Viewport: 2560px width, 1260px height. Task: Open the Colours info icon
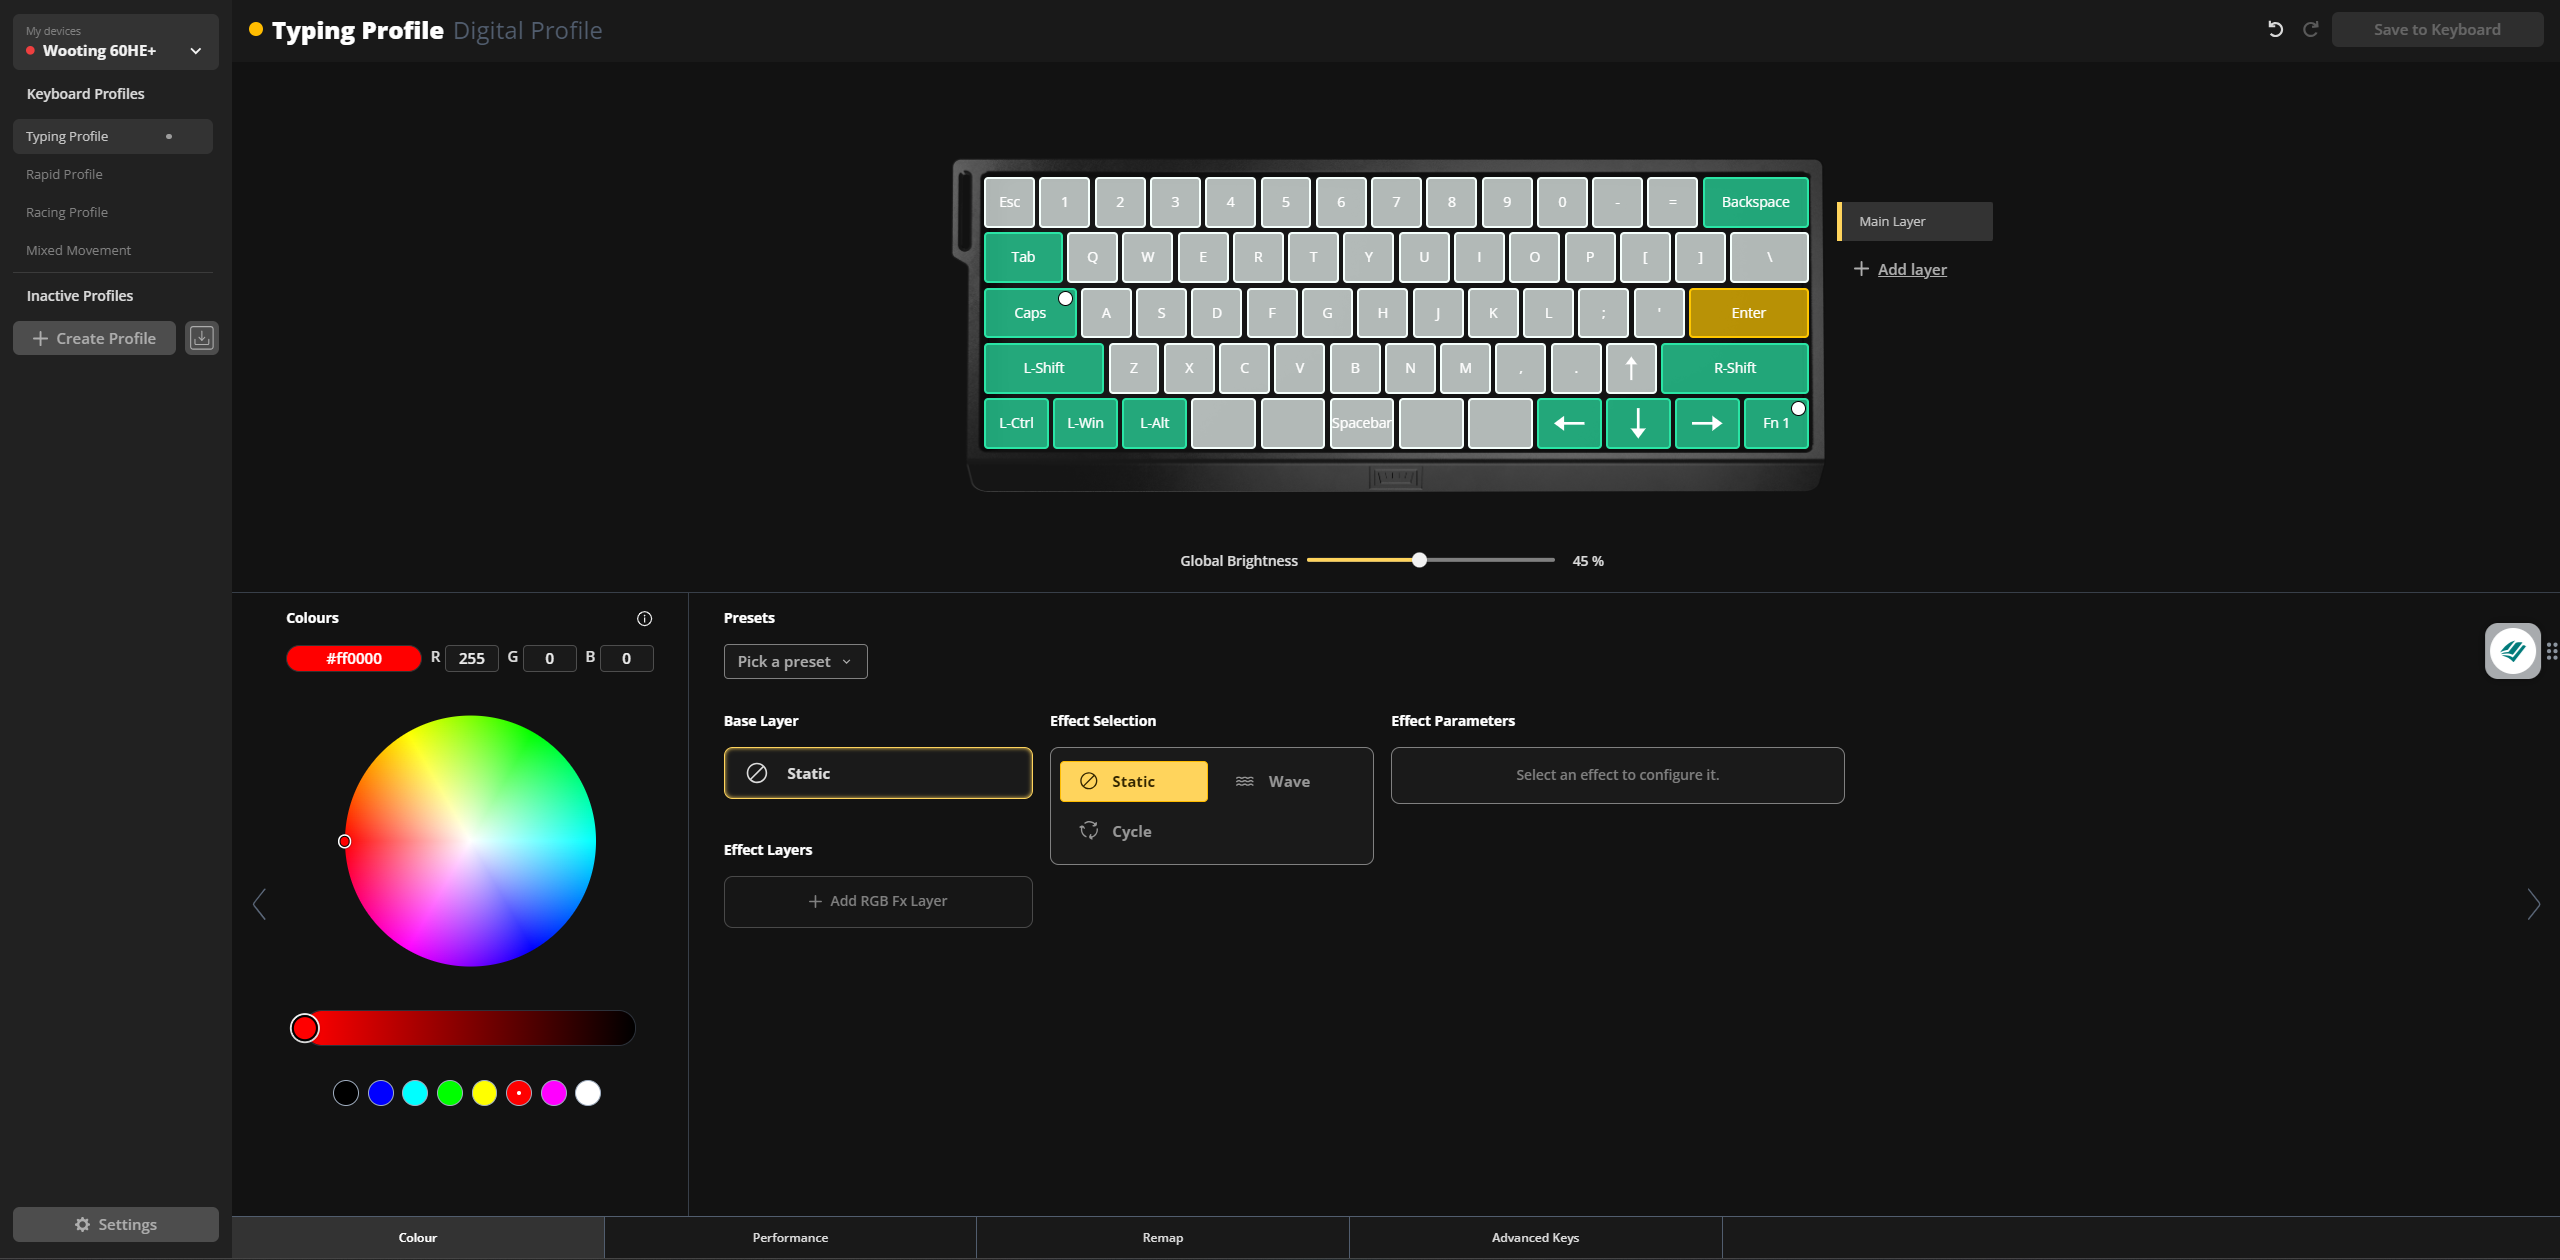click(x=644, y=619)
